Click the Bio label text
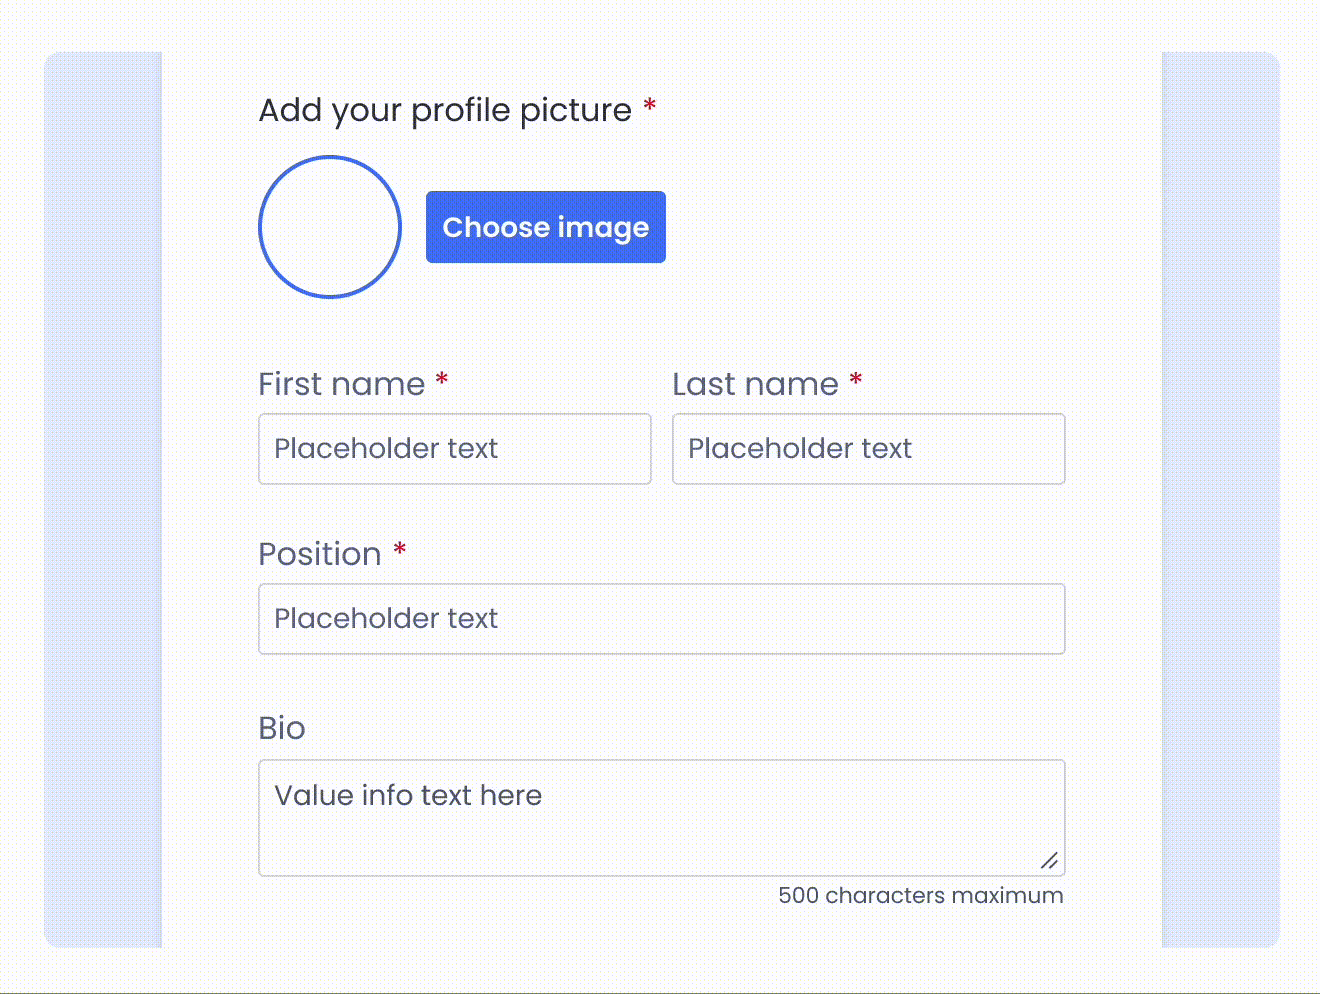 click(281, 728)
